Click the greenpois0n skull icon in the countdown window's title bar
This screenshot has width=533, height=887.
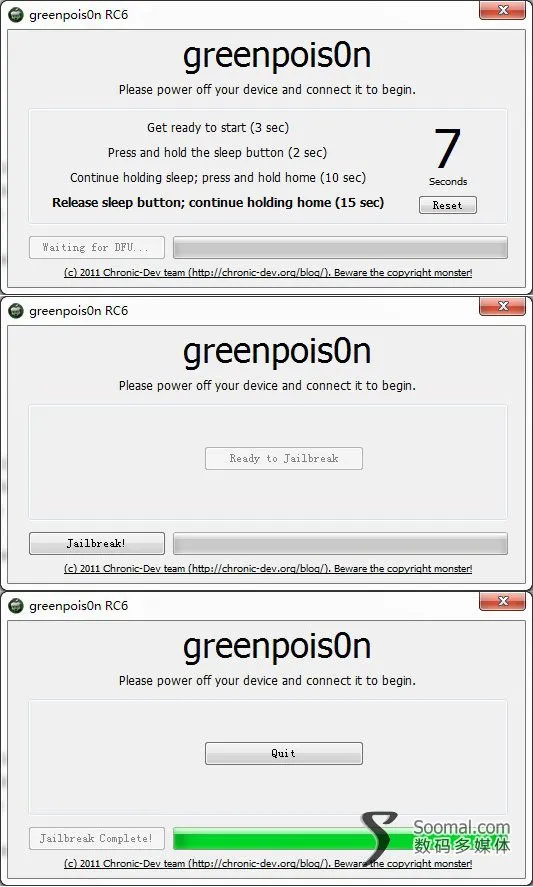(16, 15)
